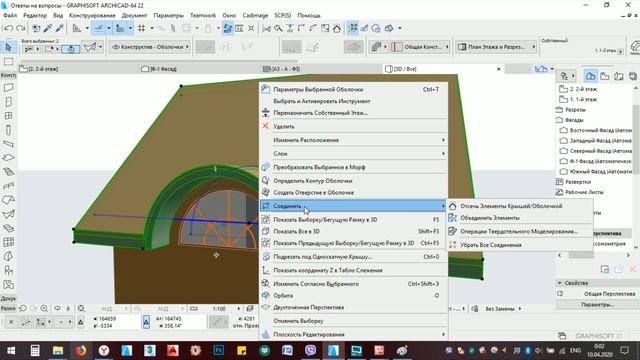Image resolution: width=640 pixels, height=360 pixels.
Task: Select the Zone tool in toolbox
Action: click(8, 284)
